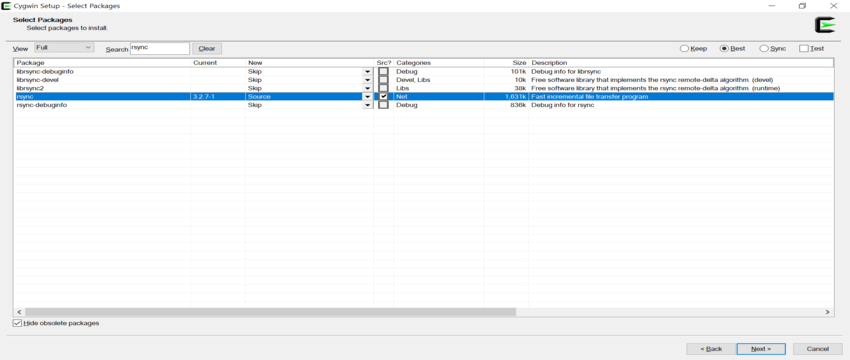
Task: Open the New dropdown for rsync-debuginfo
Action: [368, 105]
